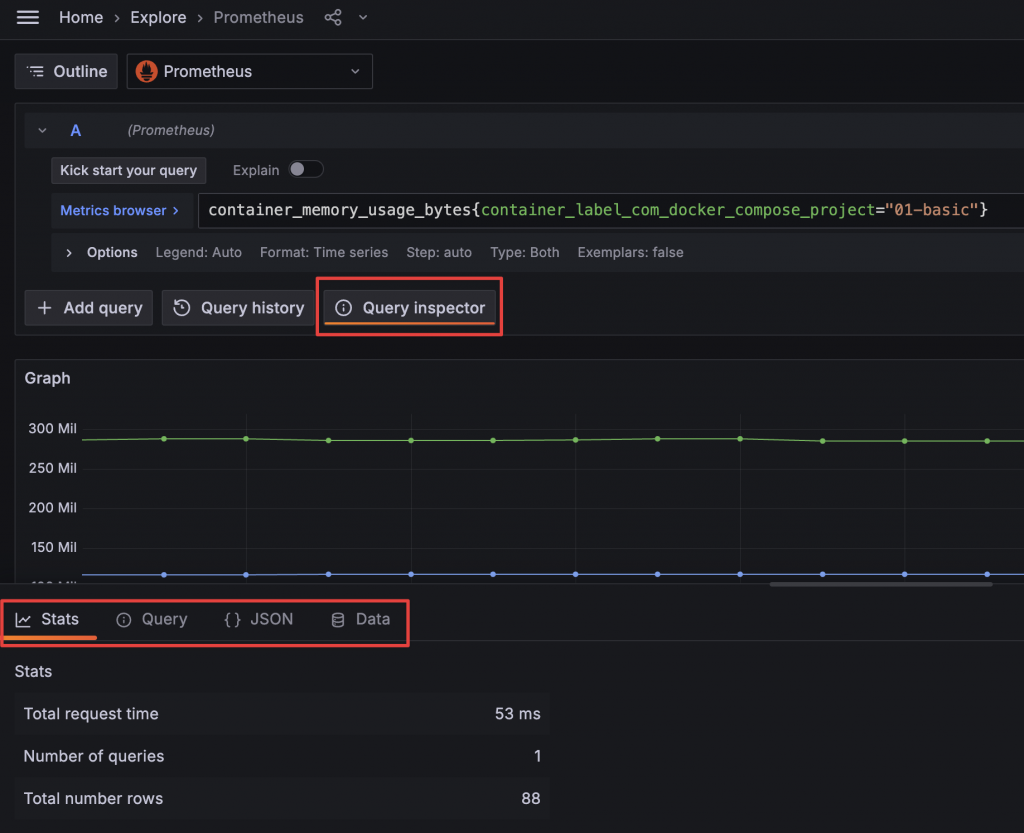This screenshot has height=833, width=1024.
Task: Click the 300 Mil axis label
Action: (52, 429)
